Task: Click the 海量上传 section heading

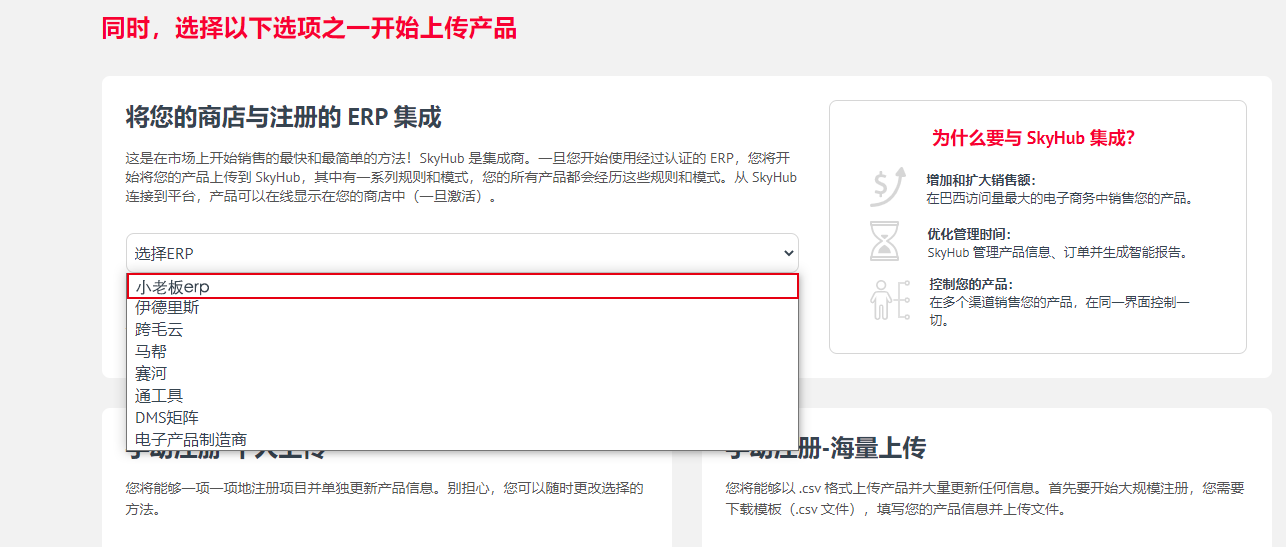Action: [826, 449]
